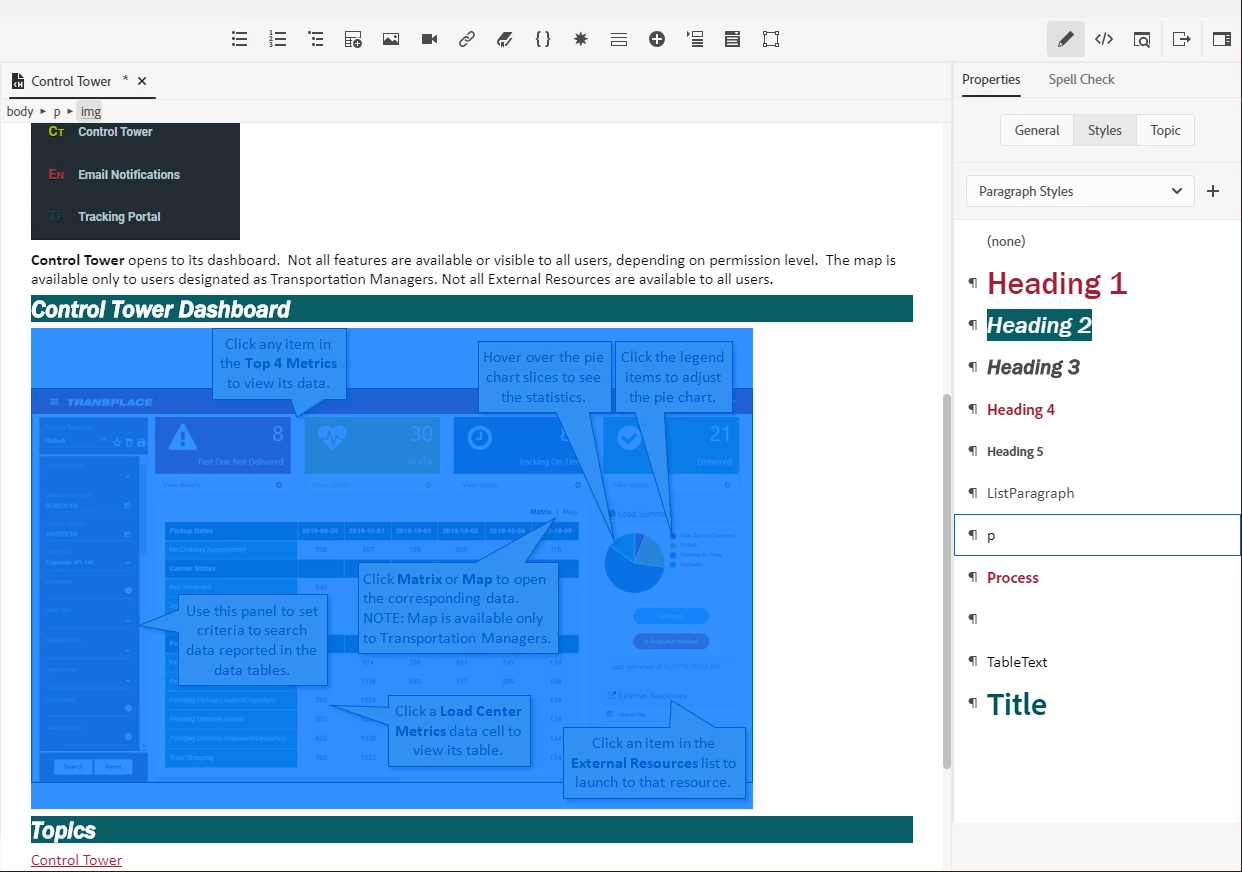Viewport: 1242px width, 872px height.
Task: Switch to the Spell Check tab
Action: pos(1081,79)
